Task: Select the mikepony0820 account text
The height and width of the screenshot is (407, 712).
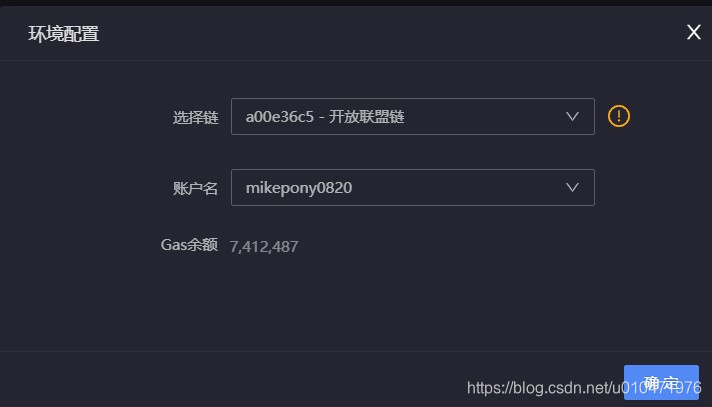Action: (x=299, y=188)
